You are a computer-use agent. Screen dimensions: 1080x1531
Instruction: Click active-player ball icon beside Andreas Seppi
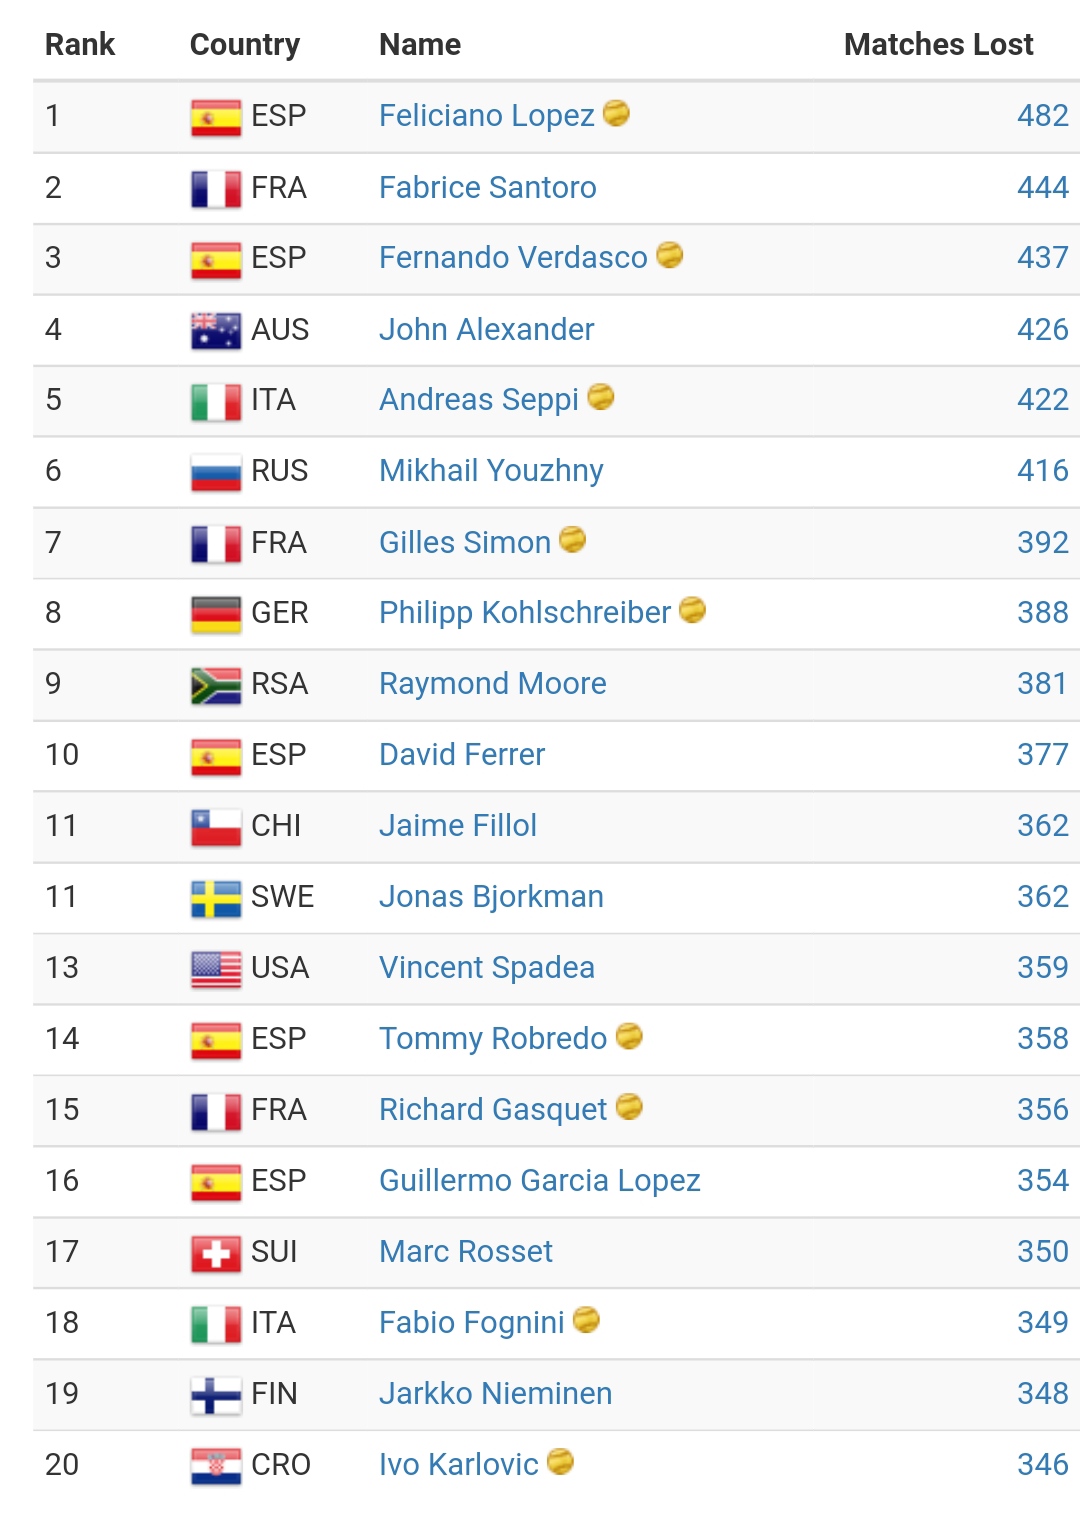(601, 398)
